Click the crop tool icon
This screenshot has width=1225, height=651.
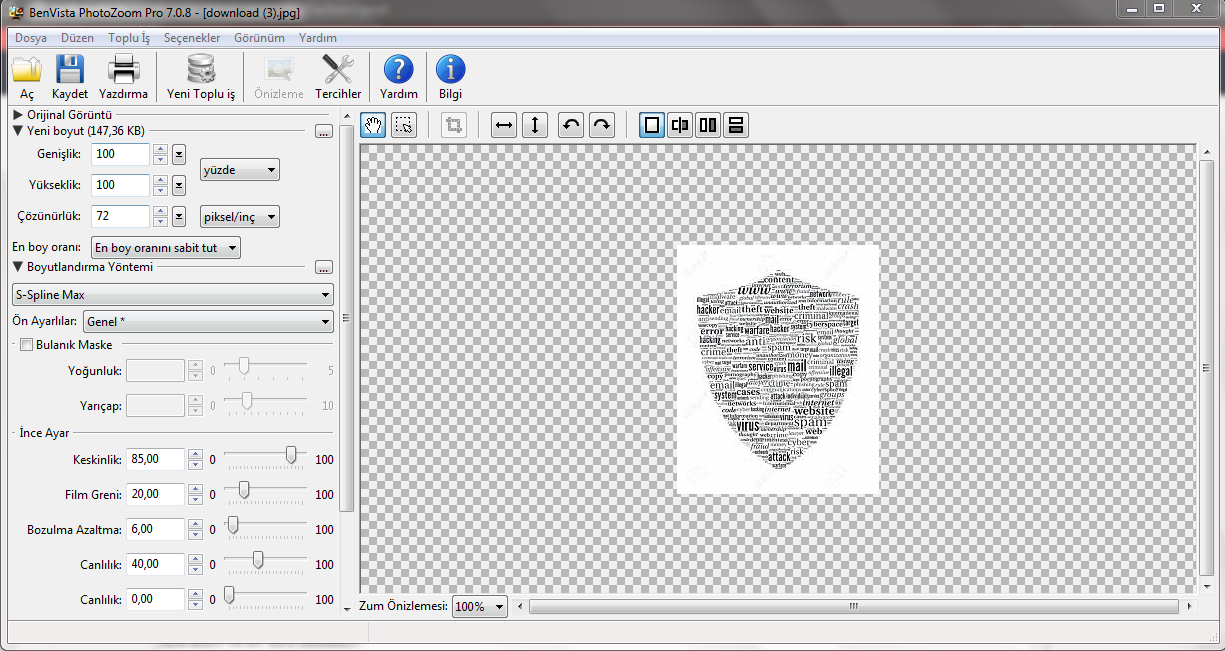pyautogui.click(x=454, y=125)
